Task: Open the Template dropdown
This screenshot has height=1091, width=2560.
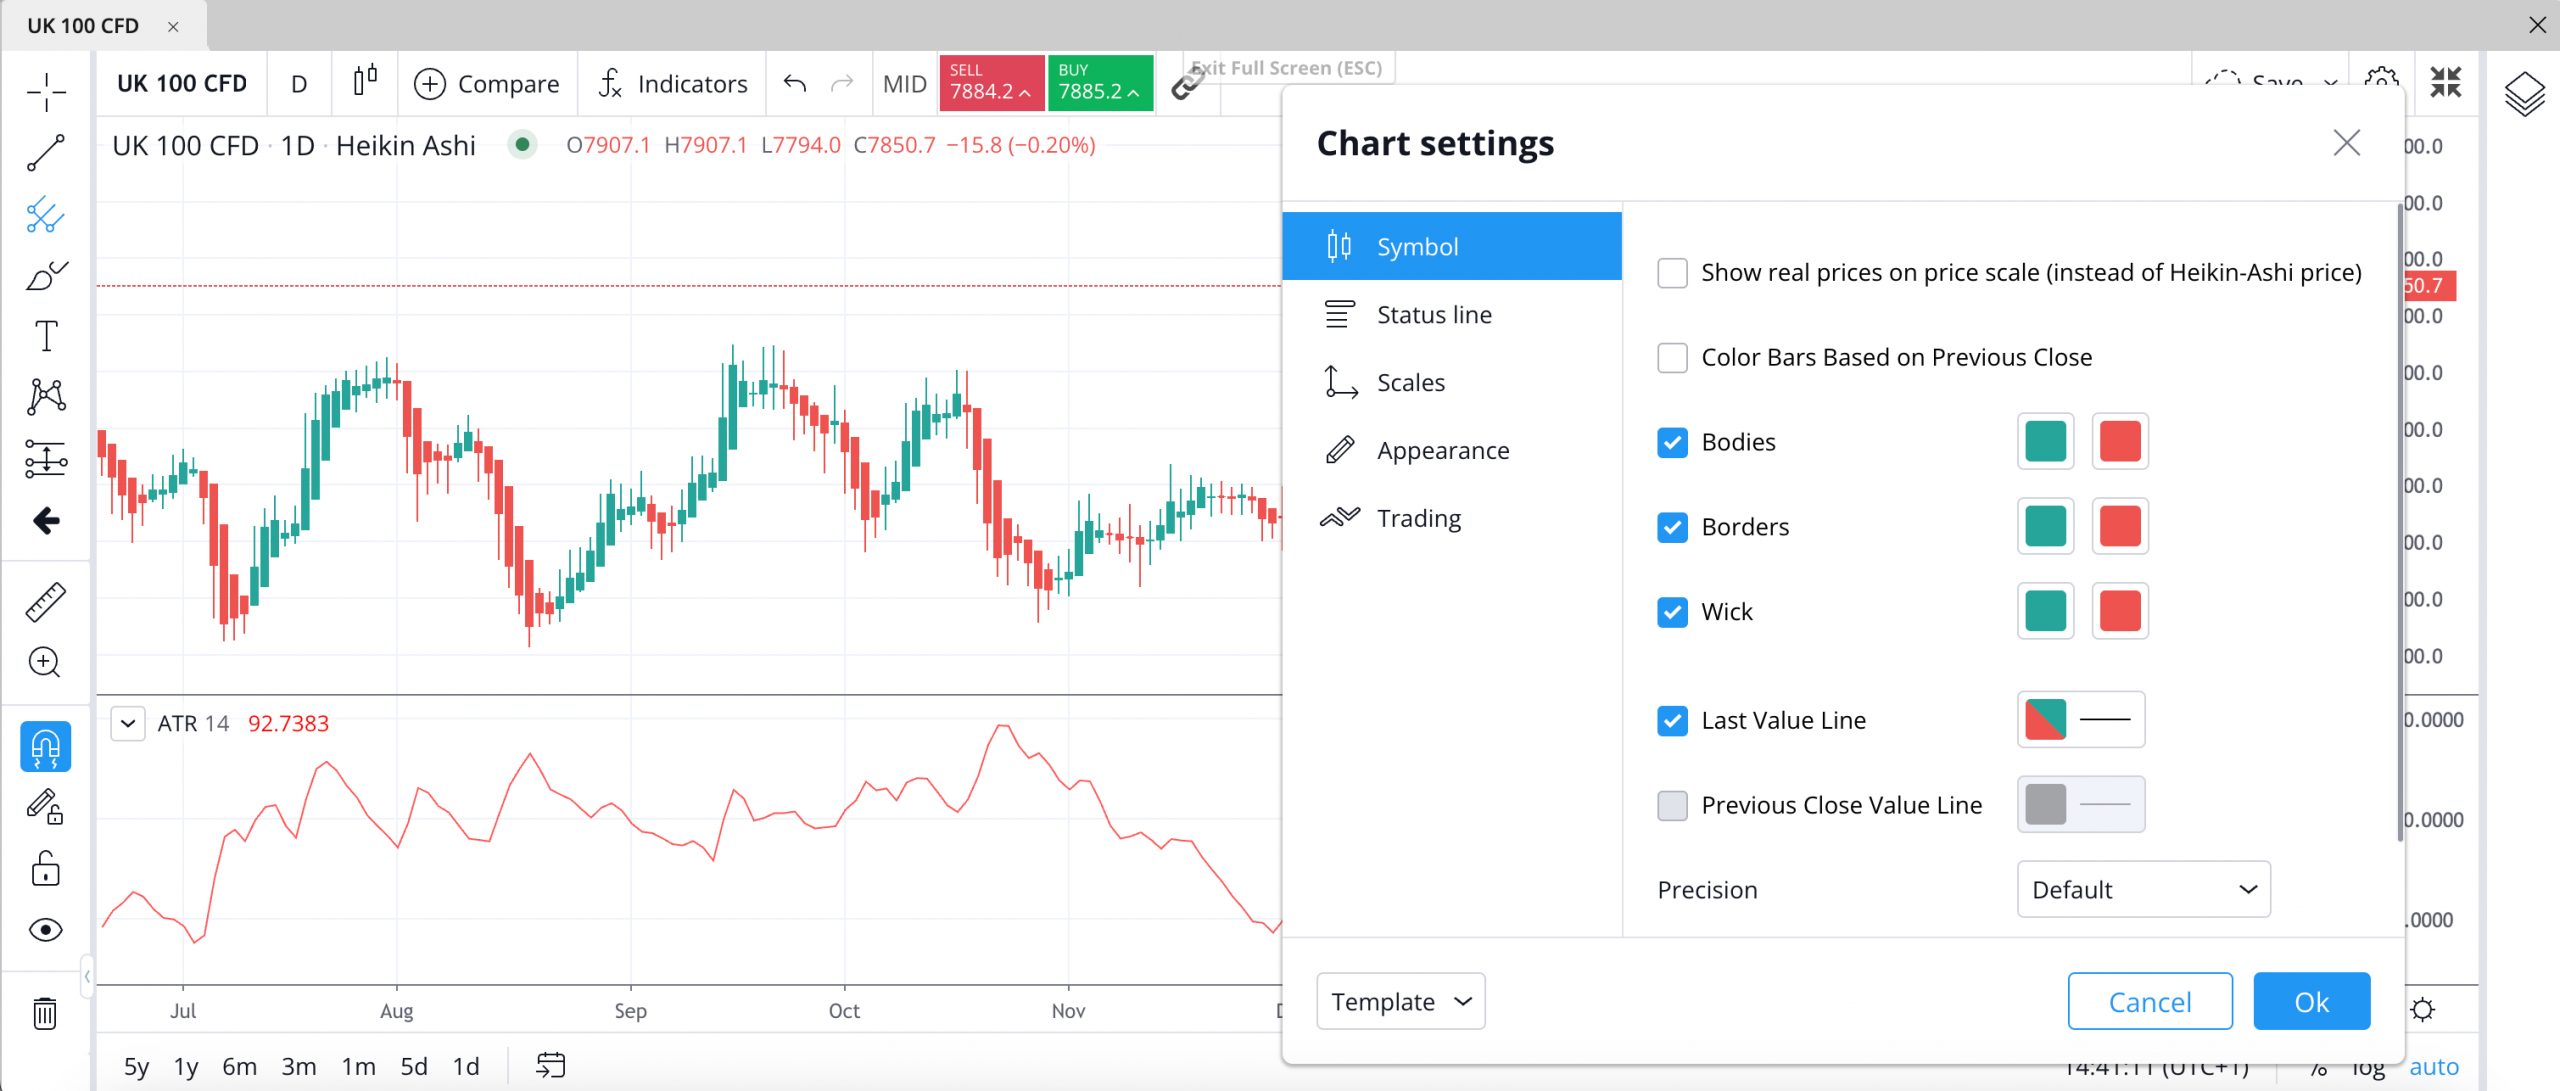Action: pos(1400,1001)
